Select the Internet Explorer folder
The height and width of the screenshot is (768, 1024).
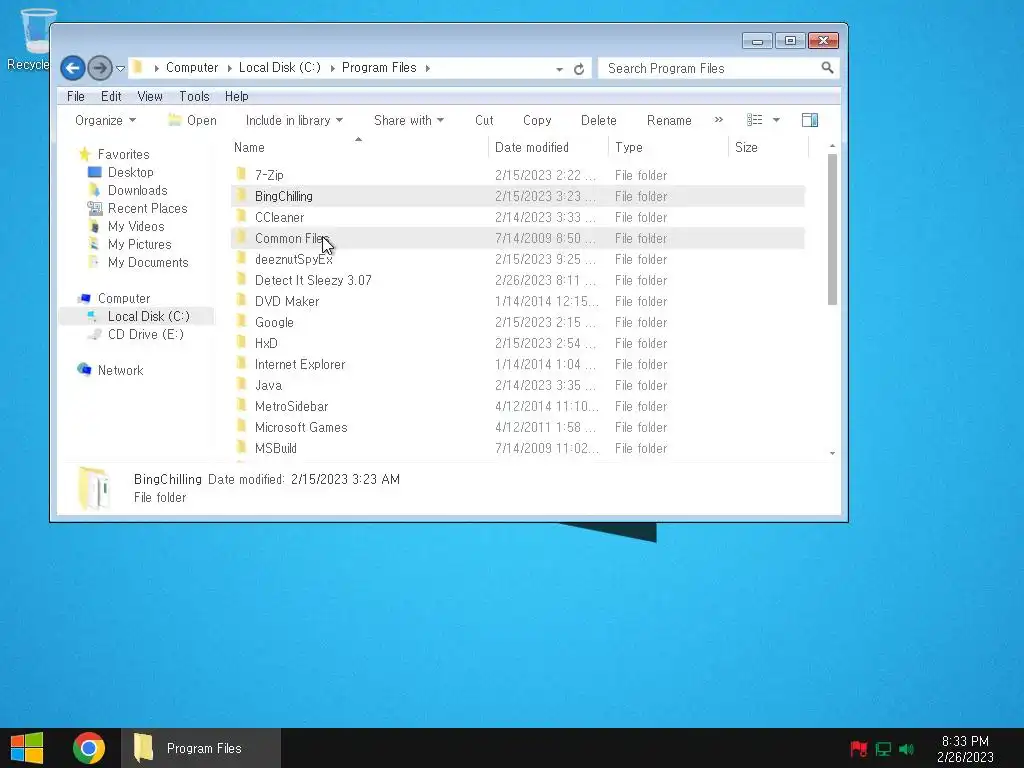(300, 364)
